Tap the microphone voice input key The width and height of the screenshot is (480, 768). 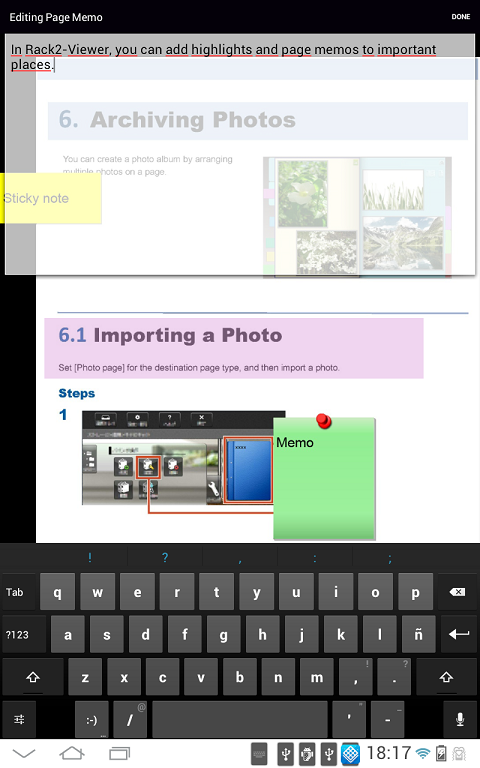click(459, 720)
